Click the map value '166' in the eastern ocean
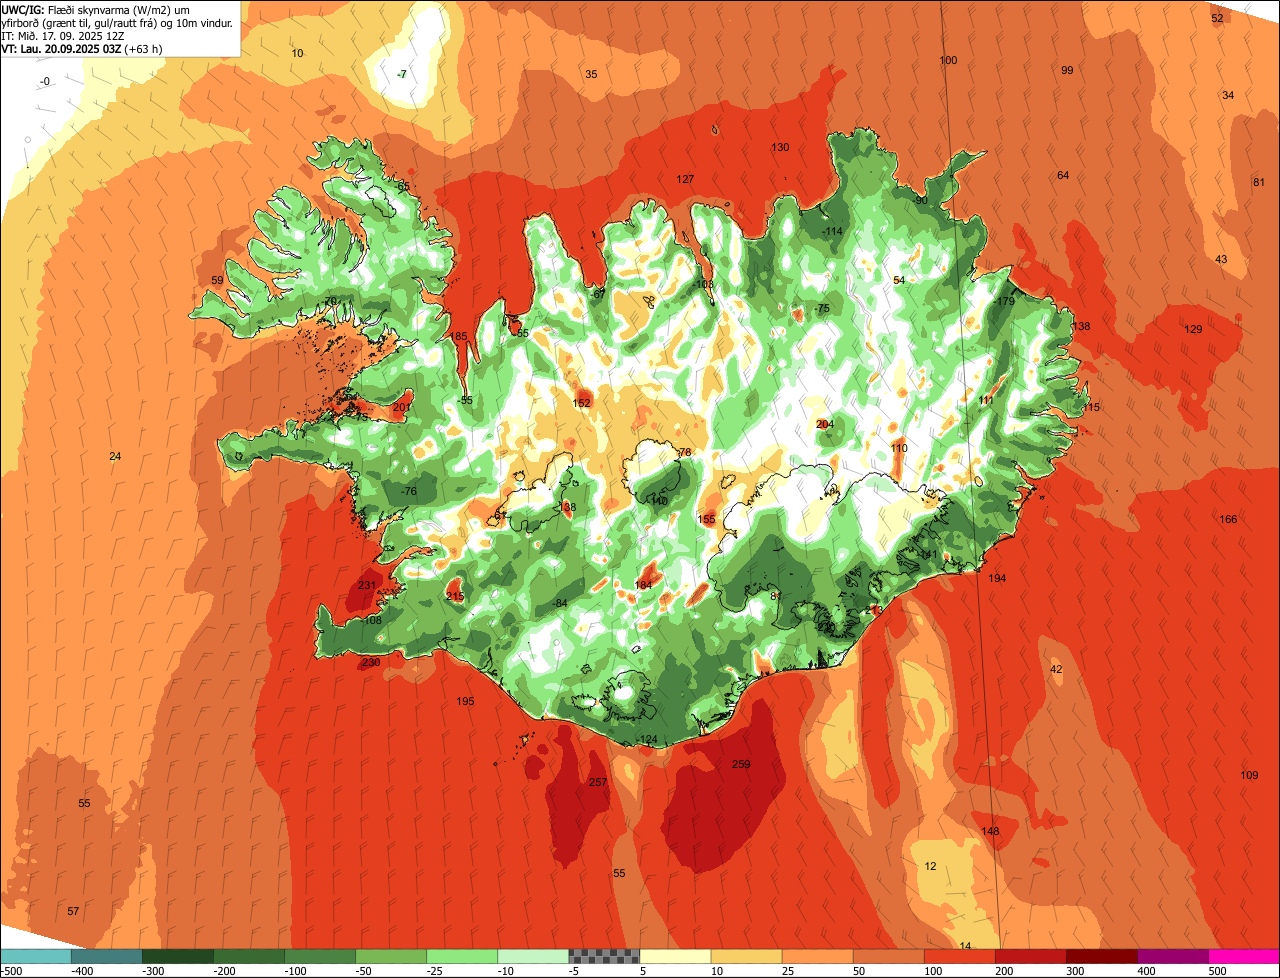 (1228, 519)
